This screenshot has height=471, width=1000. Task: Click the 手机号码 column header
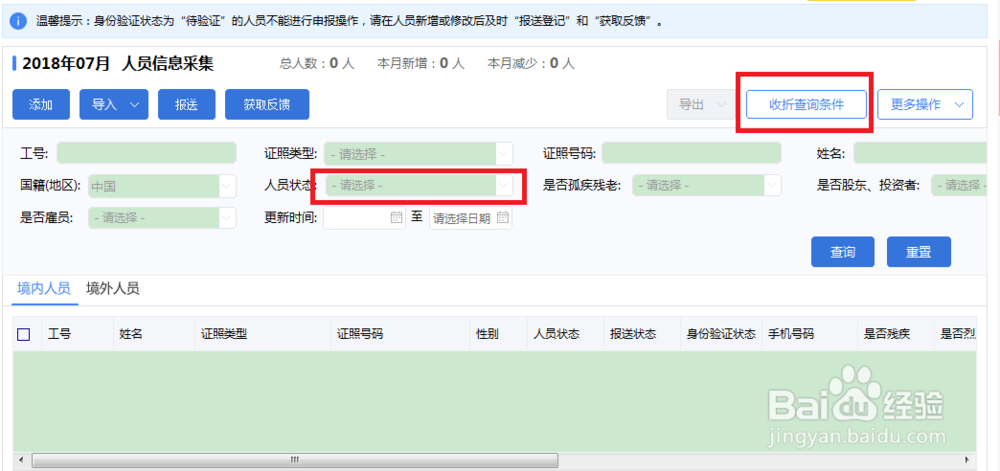pos(790,334)
